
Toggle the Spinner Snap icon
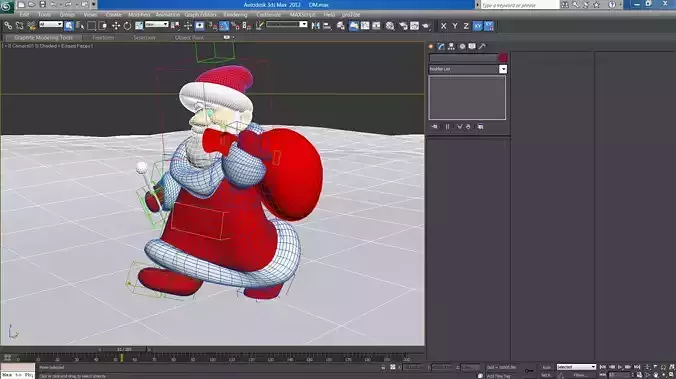(247, 26)
